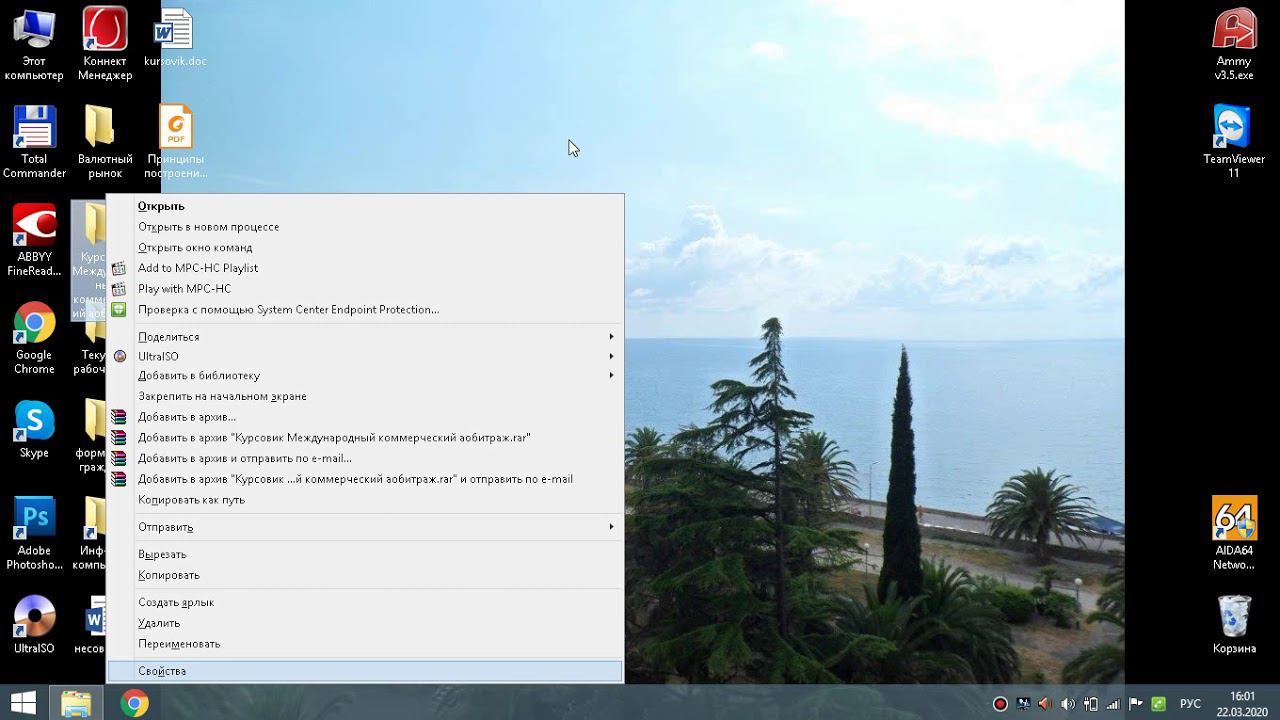The width and height of the screenshot is (1280, 720).
Task: Select the UltraISO desktop disc icon
Action: [x=34, y=625]
